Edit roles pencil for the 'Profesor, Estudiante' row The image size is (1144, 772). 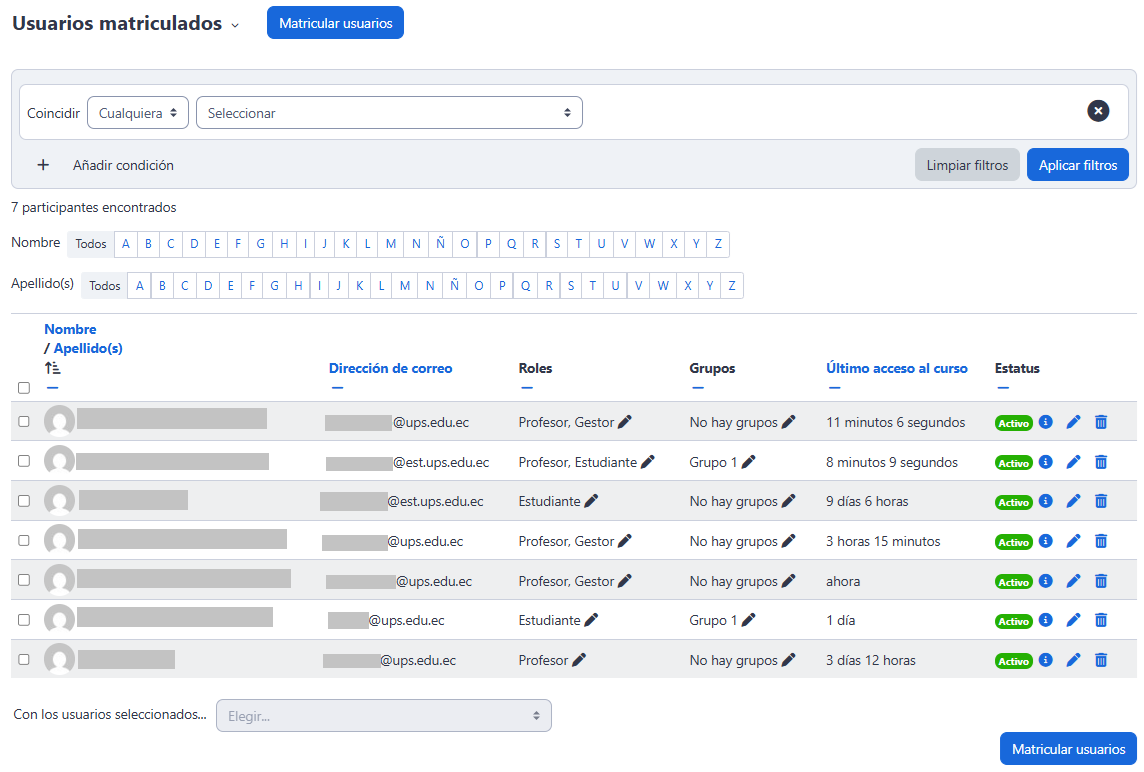(647, 462)
